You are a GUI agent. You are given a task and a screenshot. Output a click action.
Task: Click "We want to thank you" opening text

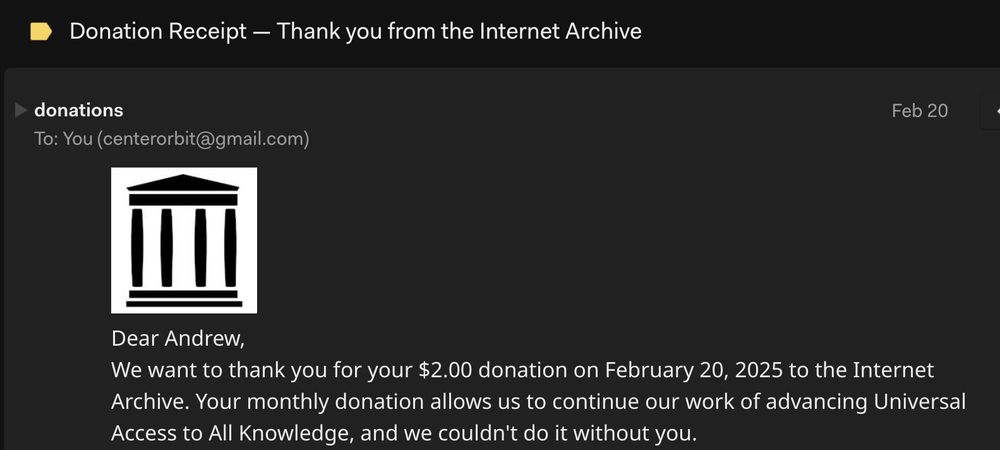tap(200, 370)
